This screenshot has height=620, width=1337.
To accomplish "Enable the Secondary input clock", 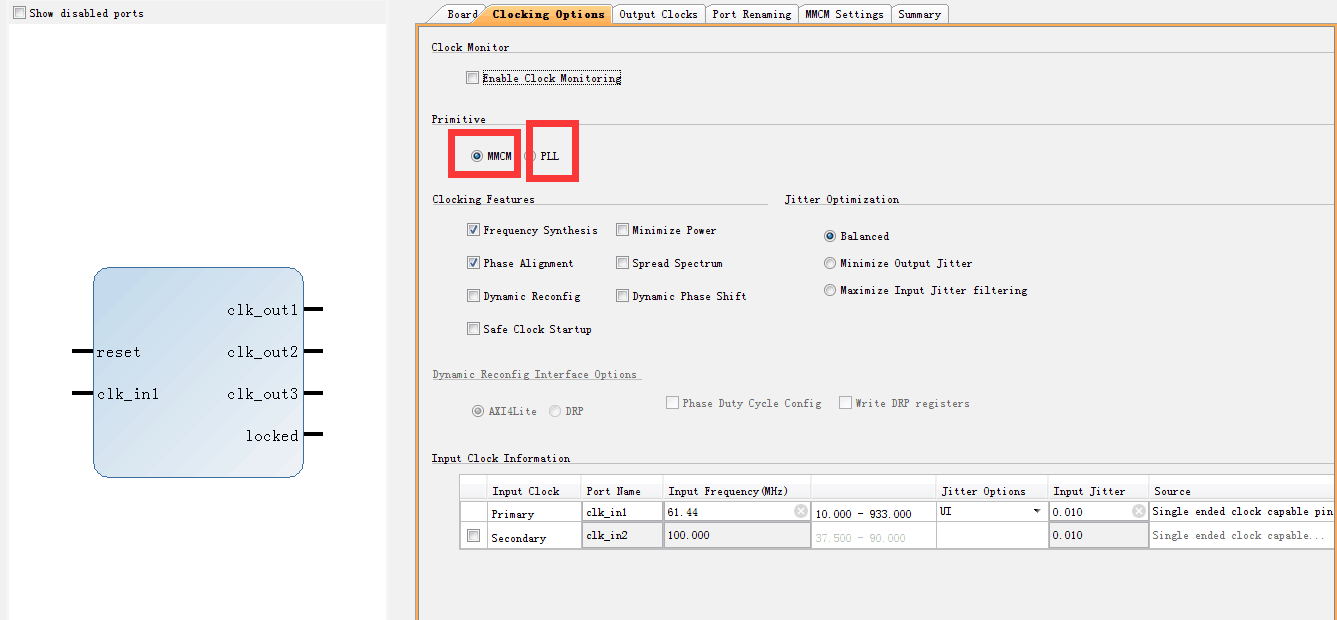I will [x=473, y=535].
